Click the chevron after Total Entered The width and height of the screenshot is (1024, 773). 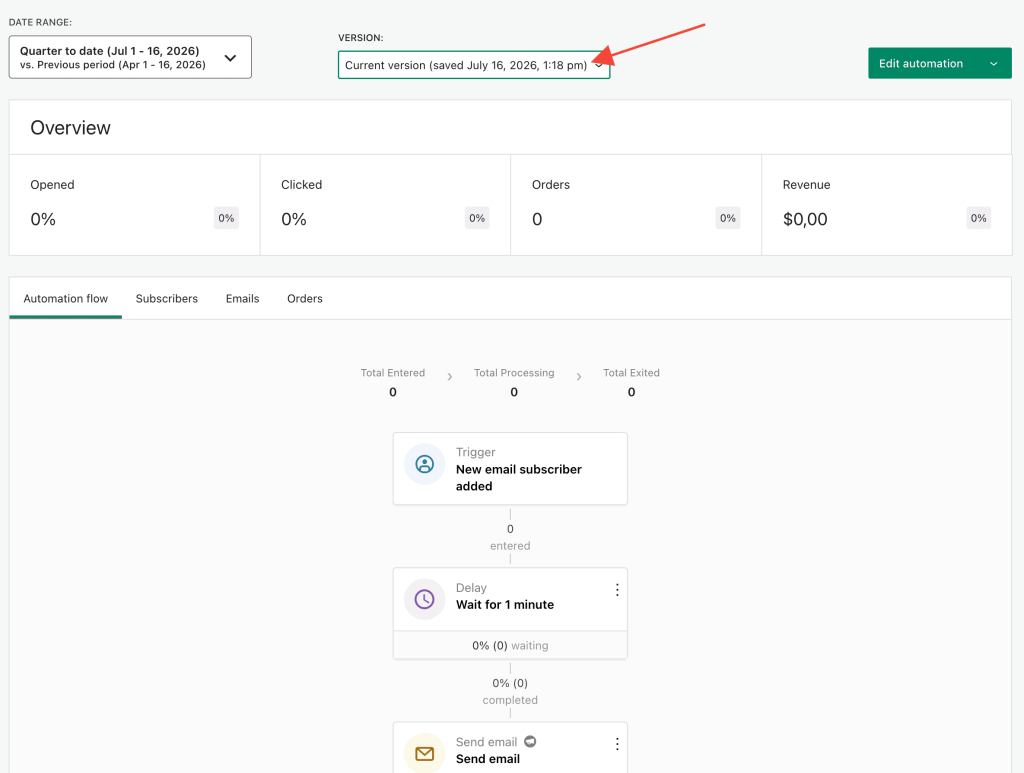tap(449, 377)
